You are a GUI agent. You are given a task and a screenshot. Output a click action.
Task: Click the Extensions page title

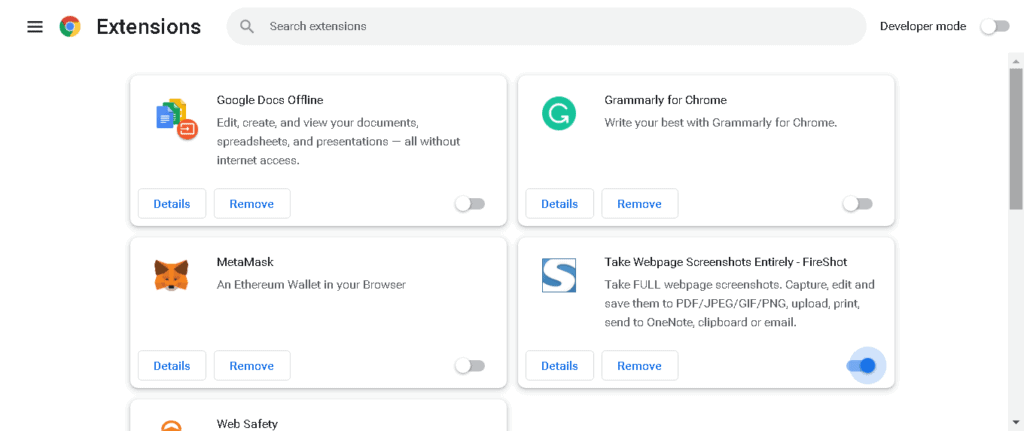pyautogui.click(x=149, y=27)
